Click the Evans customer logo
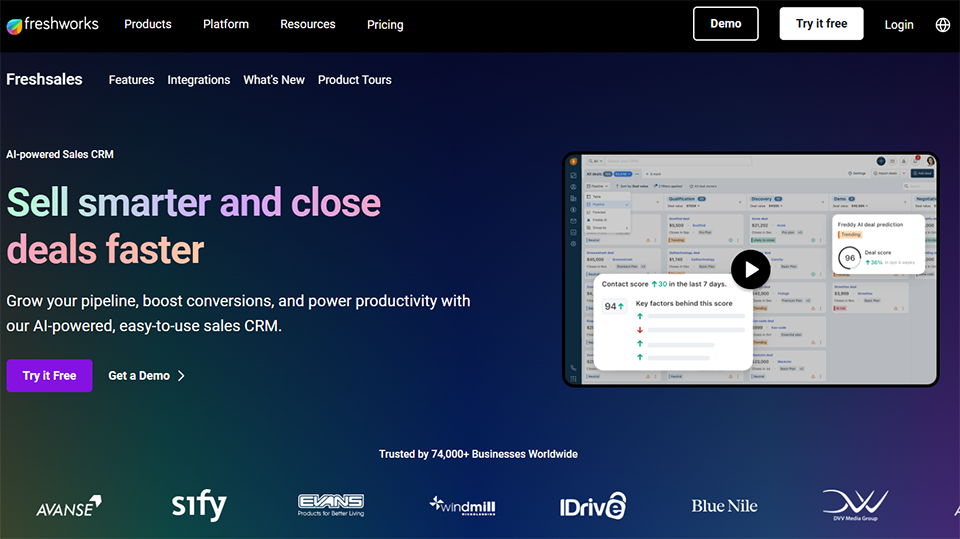The width and height of the screenshot is (960, 539). (x=331, y=505)
